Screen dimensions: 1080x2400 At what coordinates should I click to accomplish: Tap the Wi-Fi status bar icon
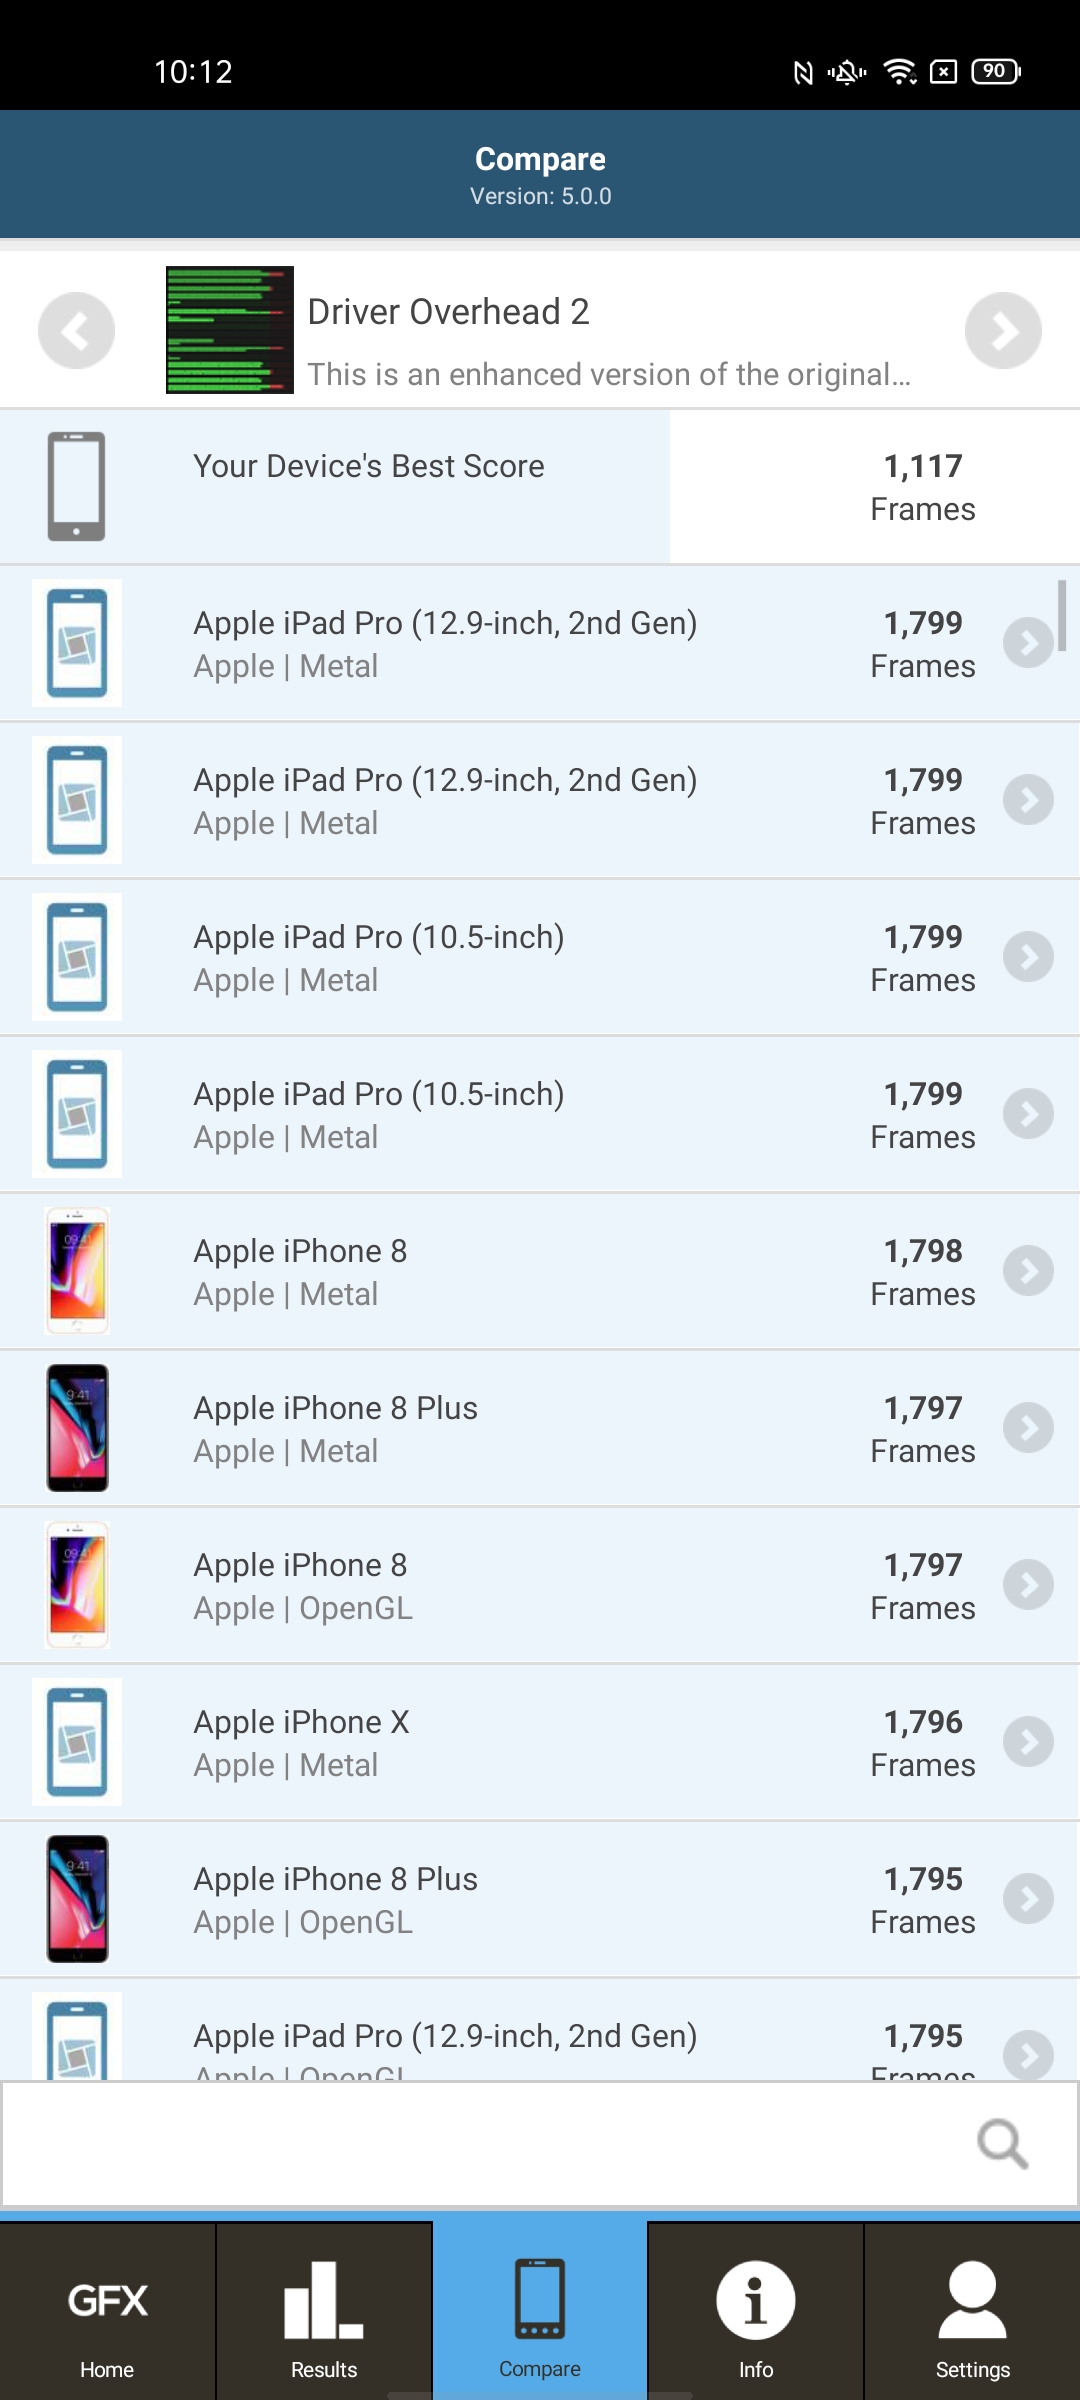pyautogui.click(x=899, y=72)
